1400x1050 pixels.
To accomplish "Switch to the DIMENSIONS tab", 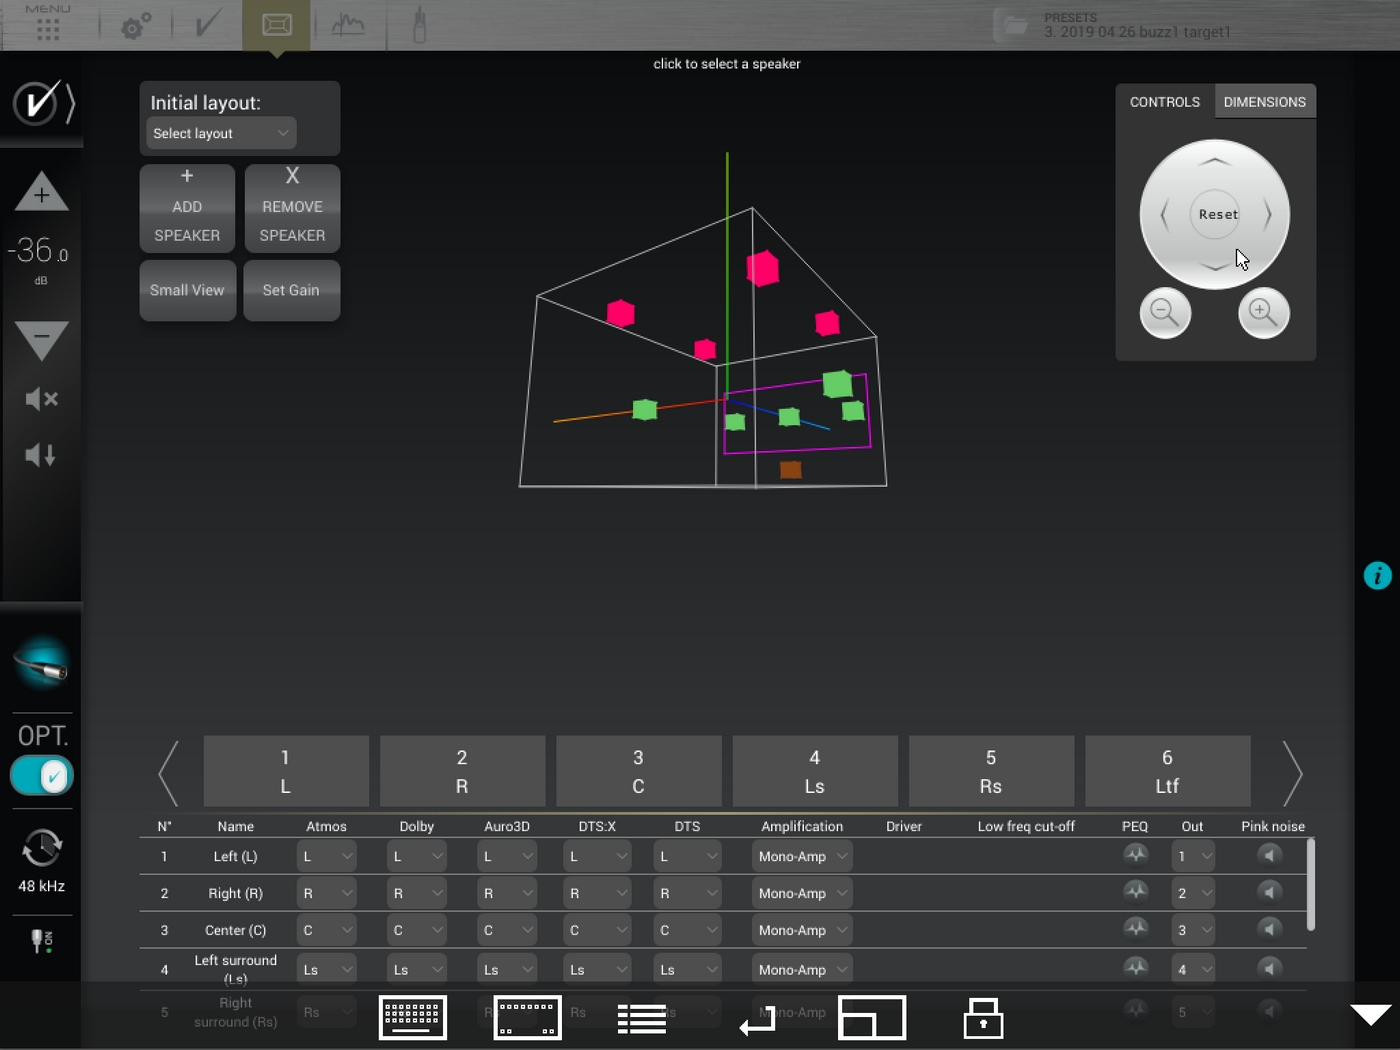I will click(x=1264, y=102).
